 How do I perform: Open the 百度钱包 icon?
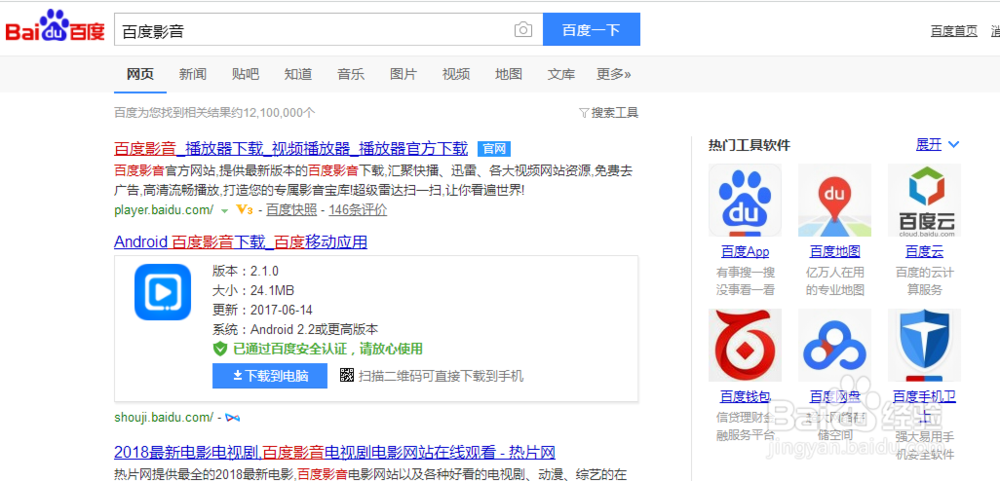pos(745,345)
